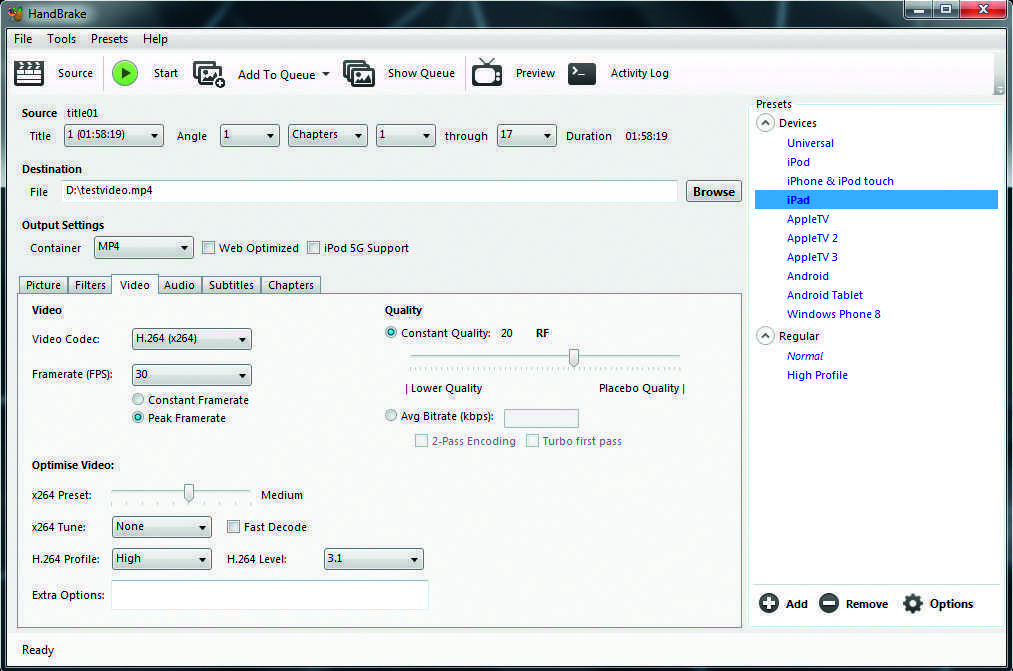Enable the Web Optimized checkbox
Screen dimensions: 1013x671
point(209,248)
